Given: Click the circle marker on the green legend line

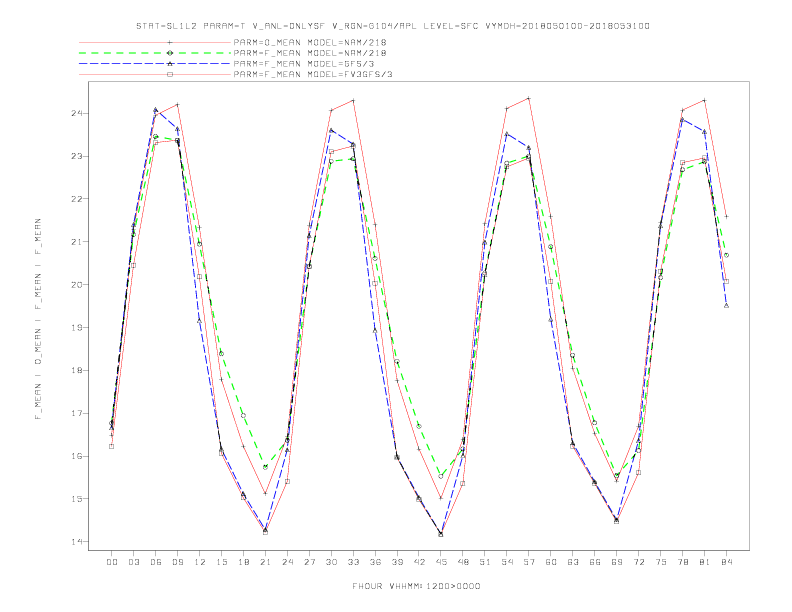Looking at the screenshot, I should point(170,53).
